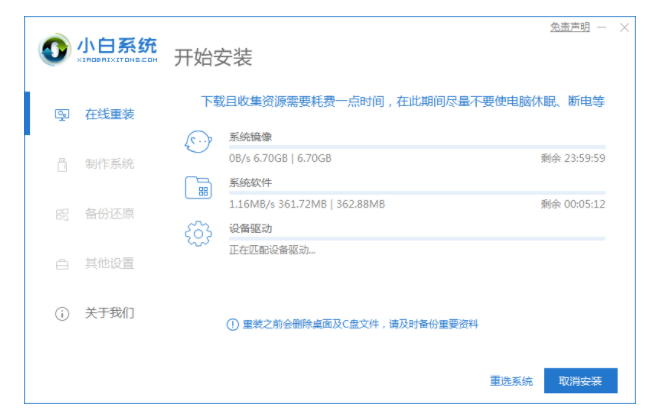The height and width of the screenshot is (420, 648).
Task: Click the 在线重装 monitor icon in sidebar
Action: (62, 114)
